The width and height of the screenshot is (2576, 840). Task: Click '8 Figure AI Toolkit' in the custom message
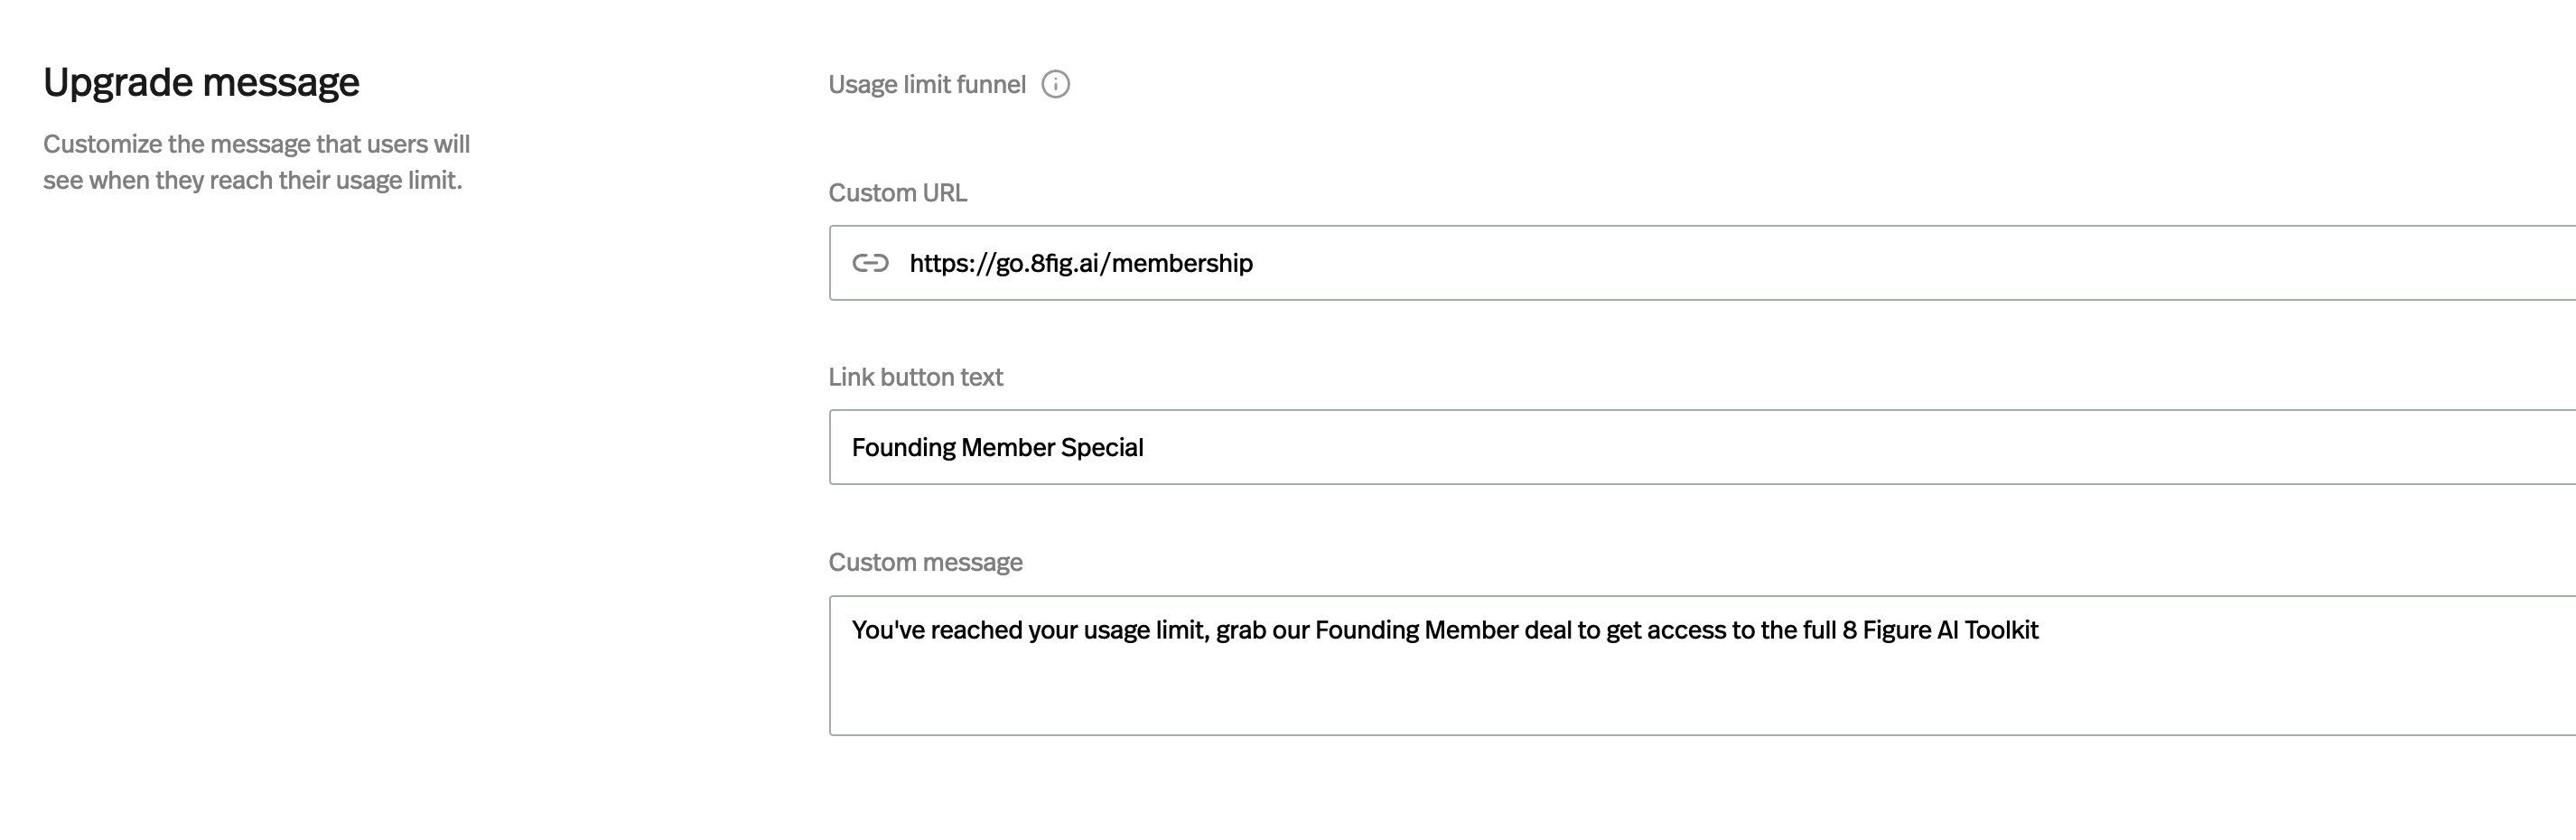(1940, 630)
